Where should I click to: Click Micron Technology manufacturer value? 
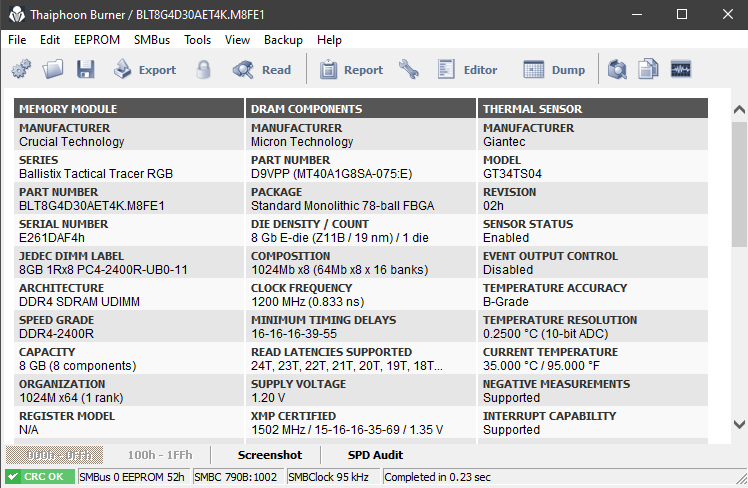coord(302,142)
